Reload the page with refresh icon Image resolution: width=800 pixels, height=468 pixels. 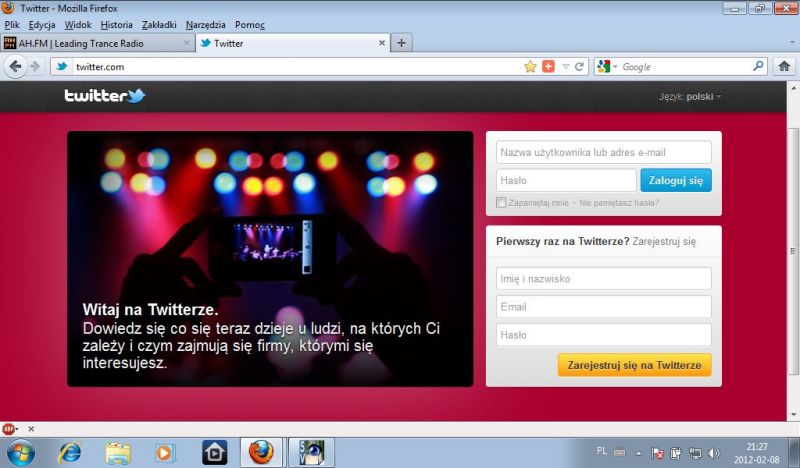(579, 66)
